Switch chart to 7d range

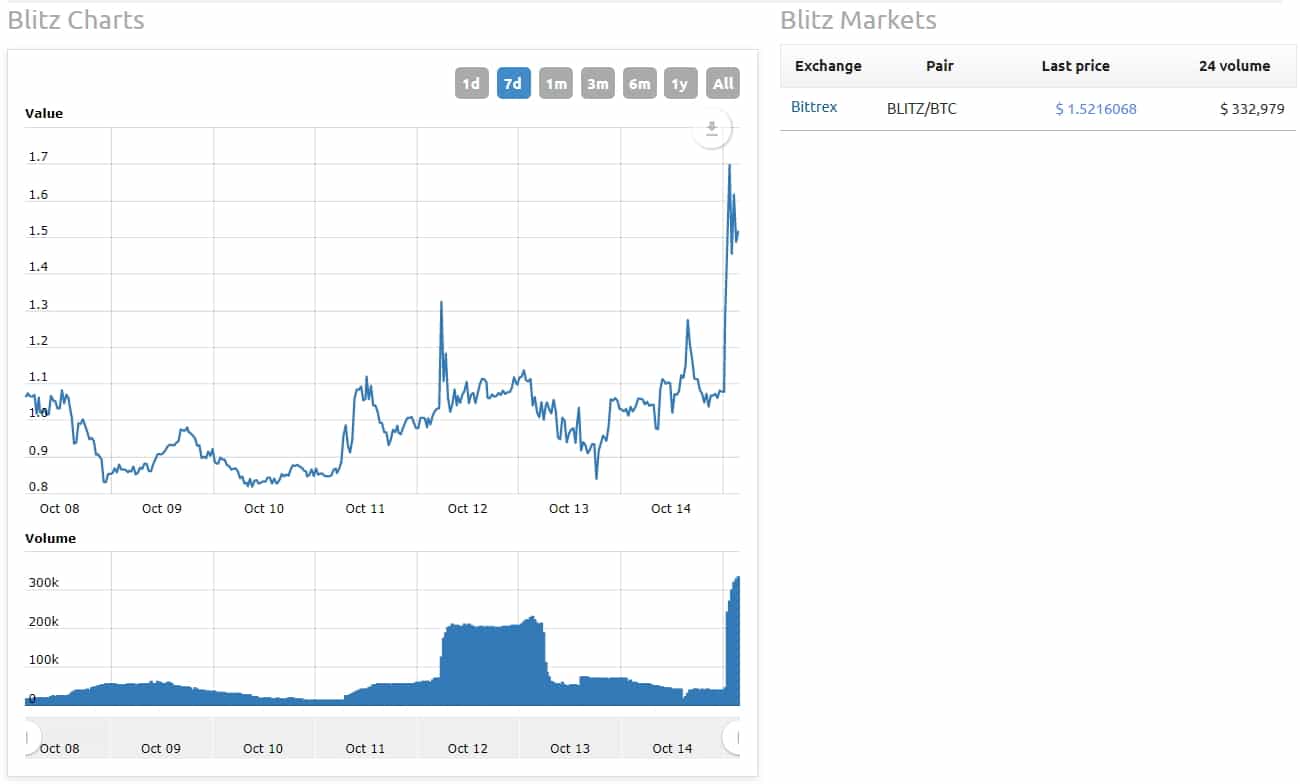pos(513,84)
